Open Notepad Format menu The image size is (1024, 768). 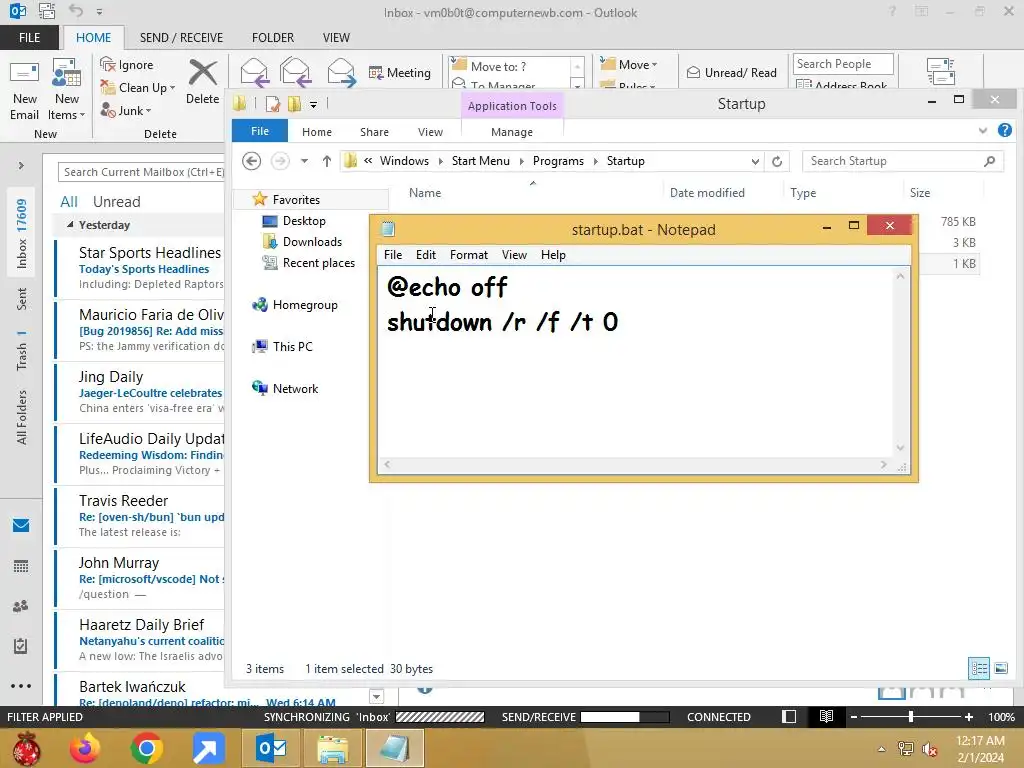(x=469, y=255)
